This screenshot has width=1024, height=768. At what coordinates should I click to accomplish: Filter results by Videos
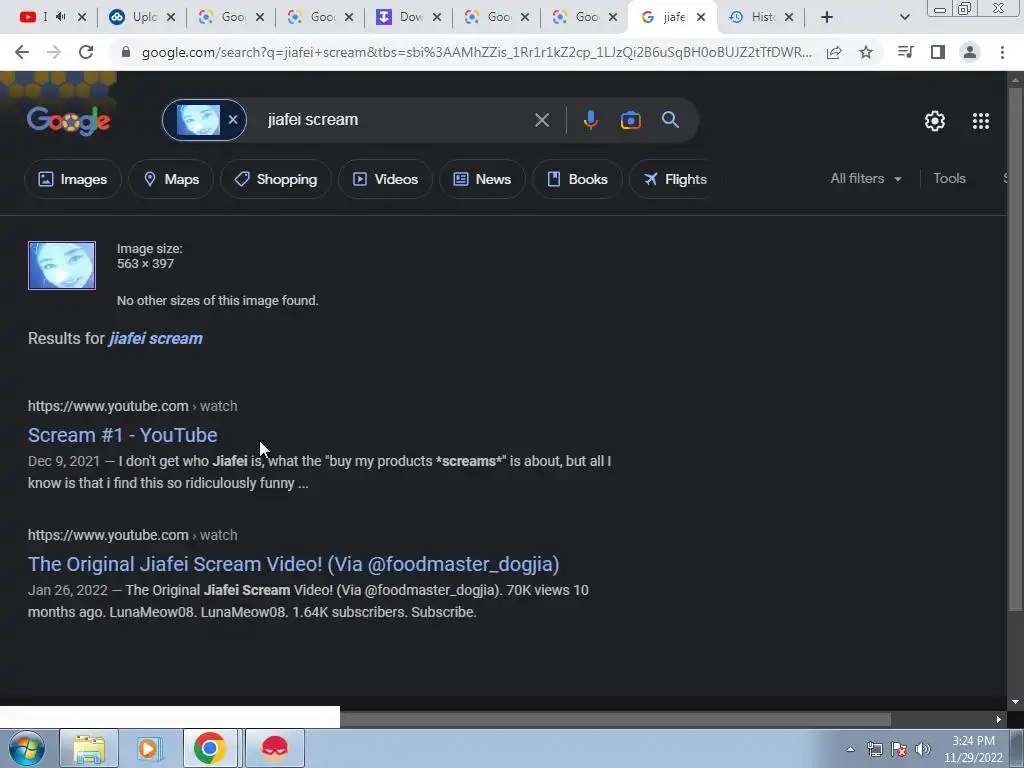click(385, 179)
